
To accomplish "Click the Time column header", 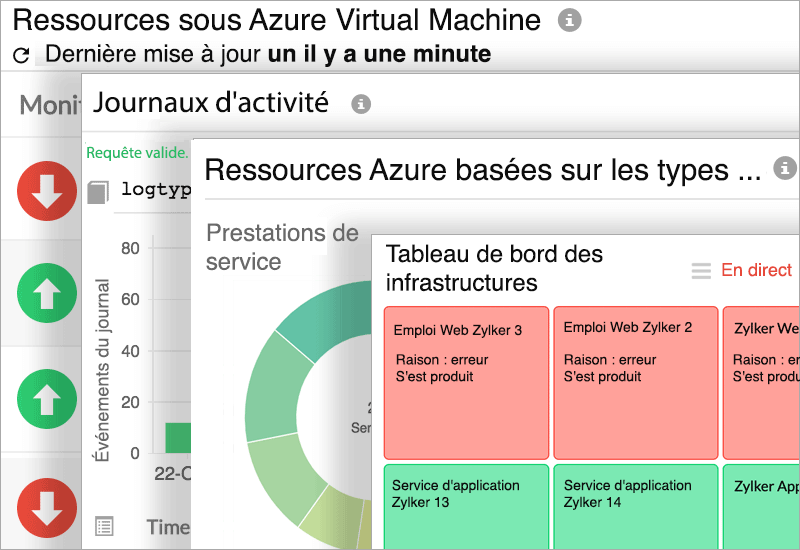I will click(x=168, y=527).
